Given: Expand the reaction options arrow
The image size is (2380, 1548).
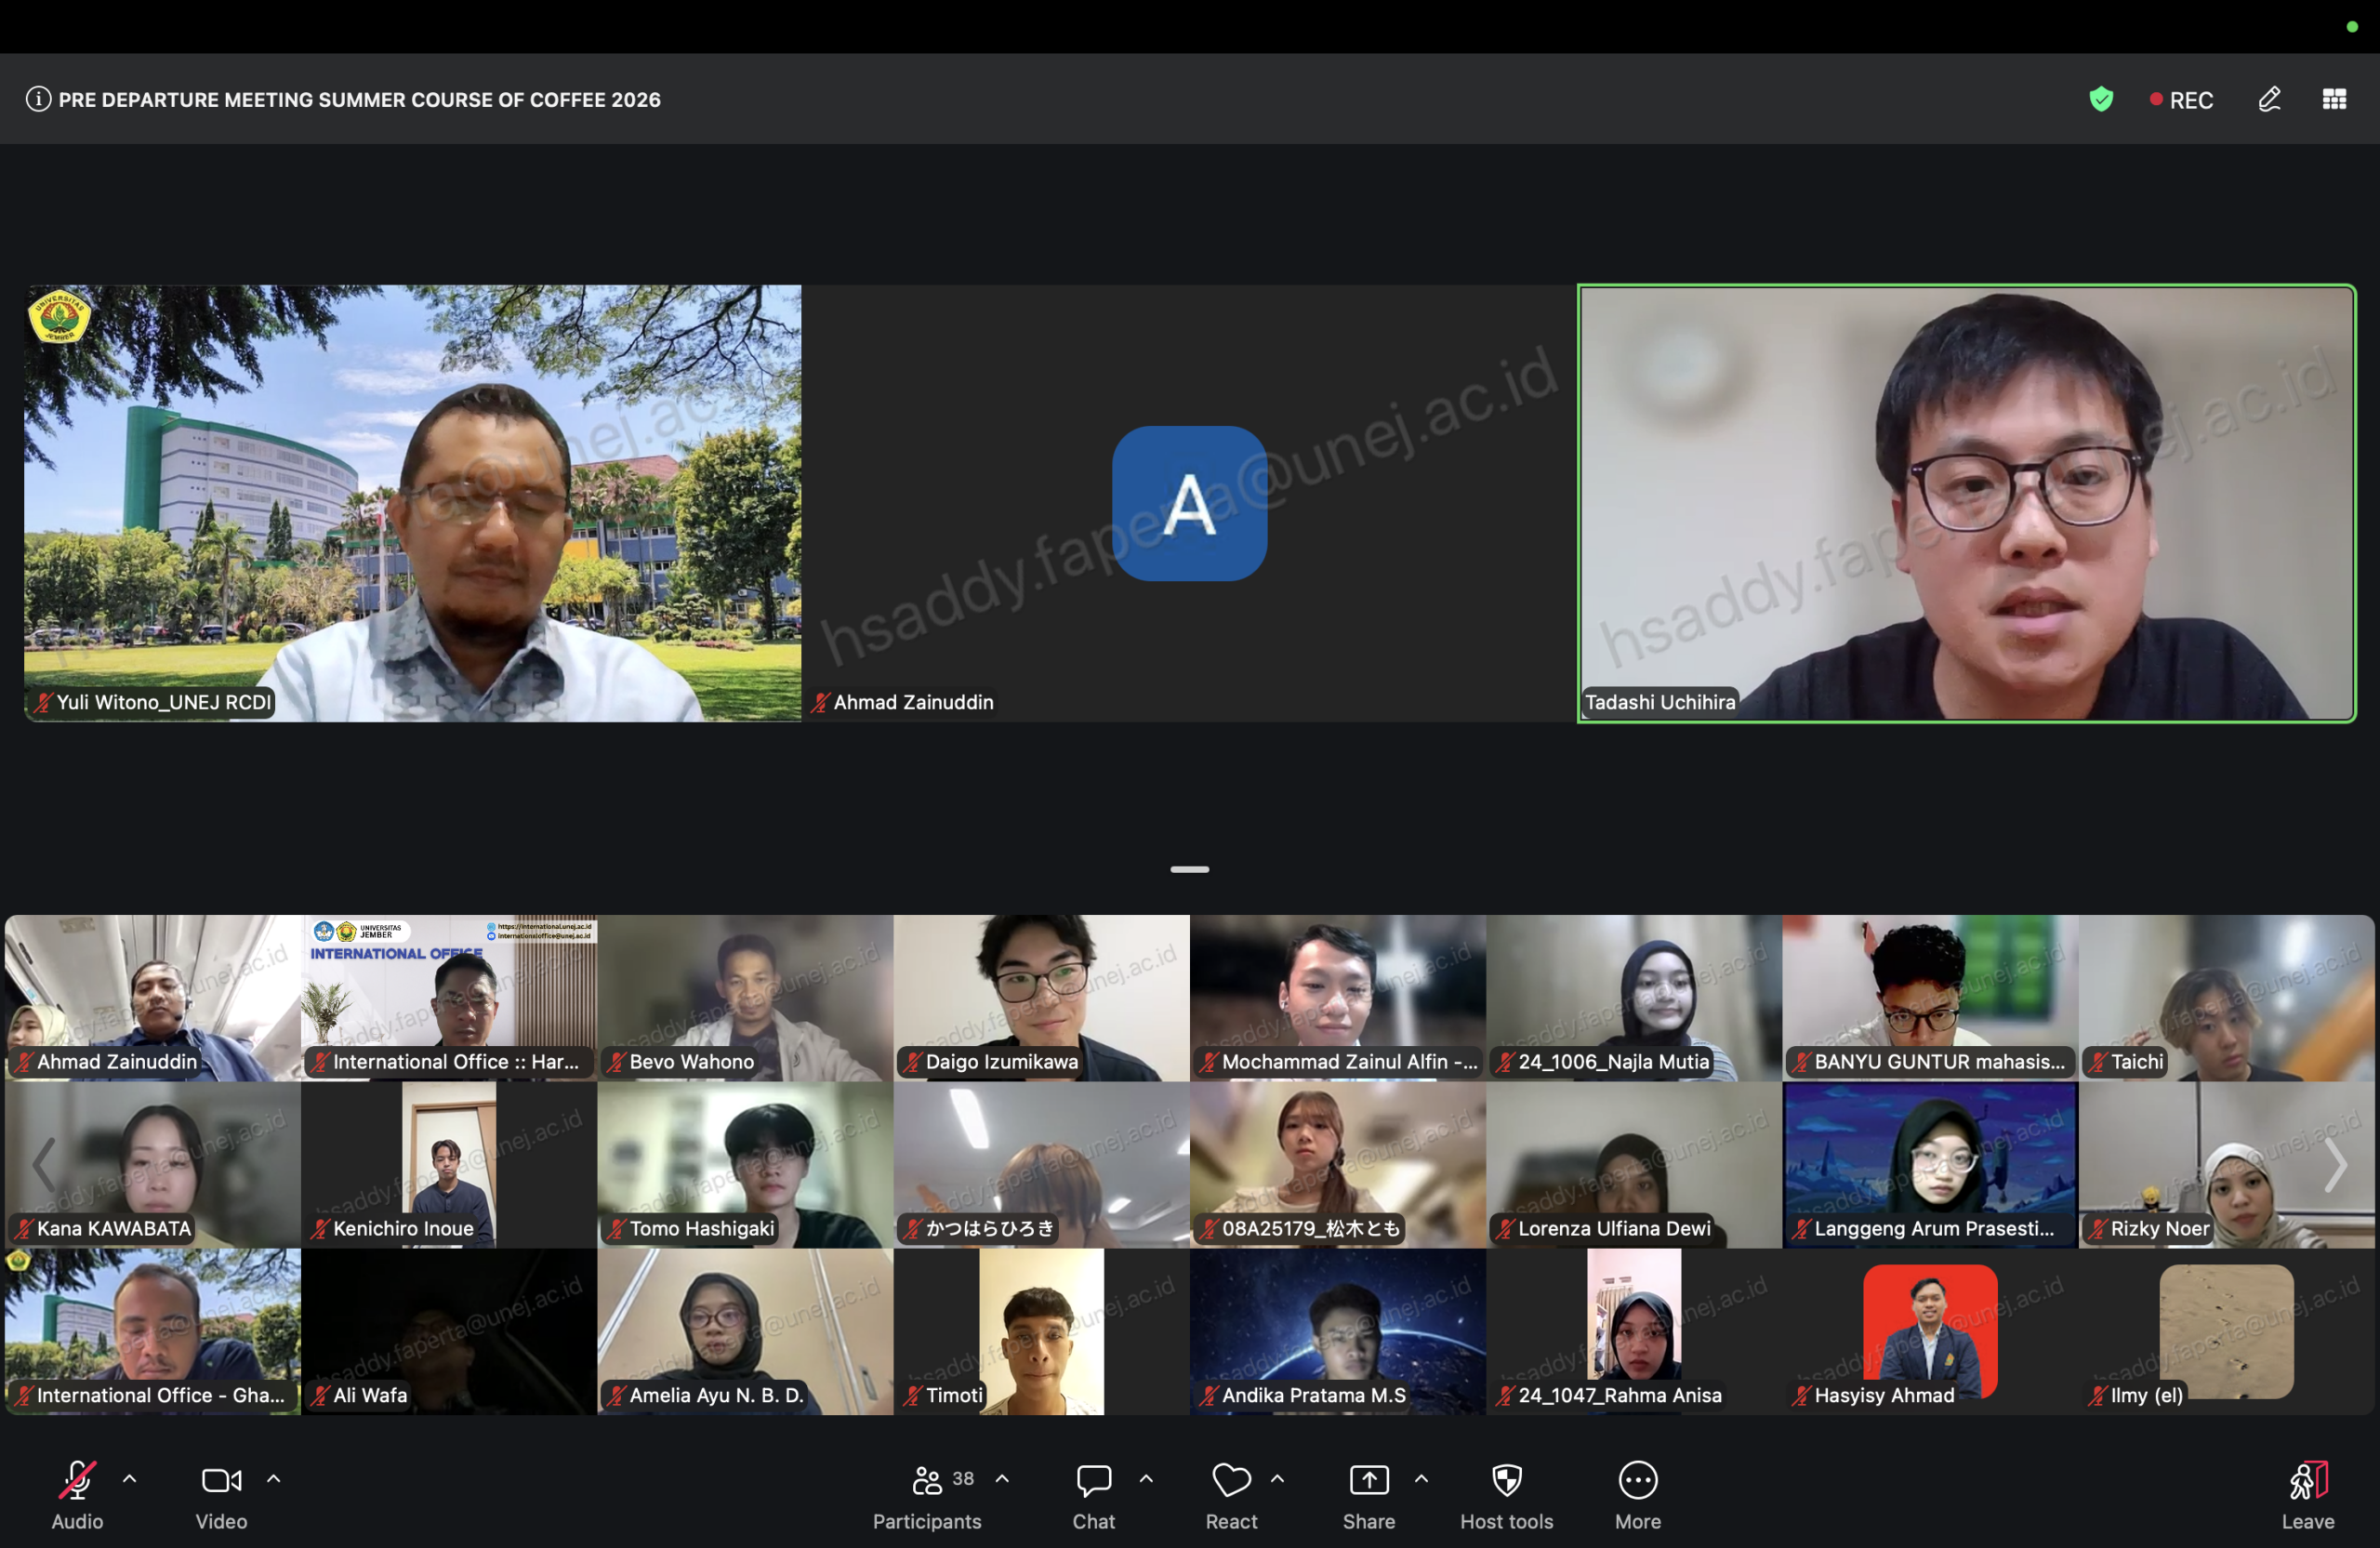Looking at the screenshot, I should 1277,1478.
